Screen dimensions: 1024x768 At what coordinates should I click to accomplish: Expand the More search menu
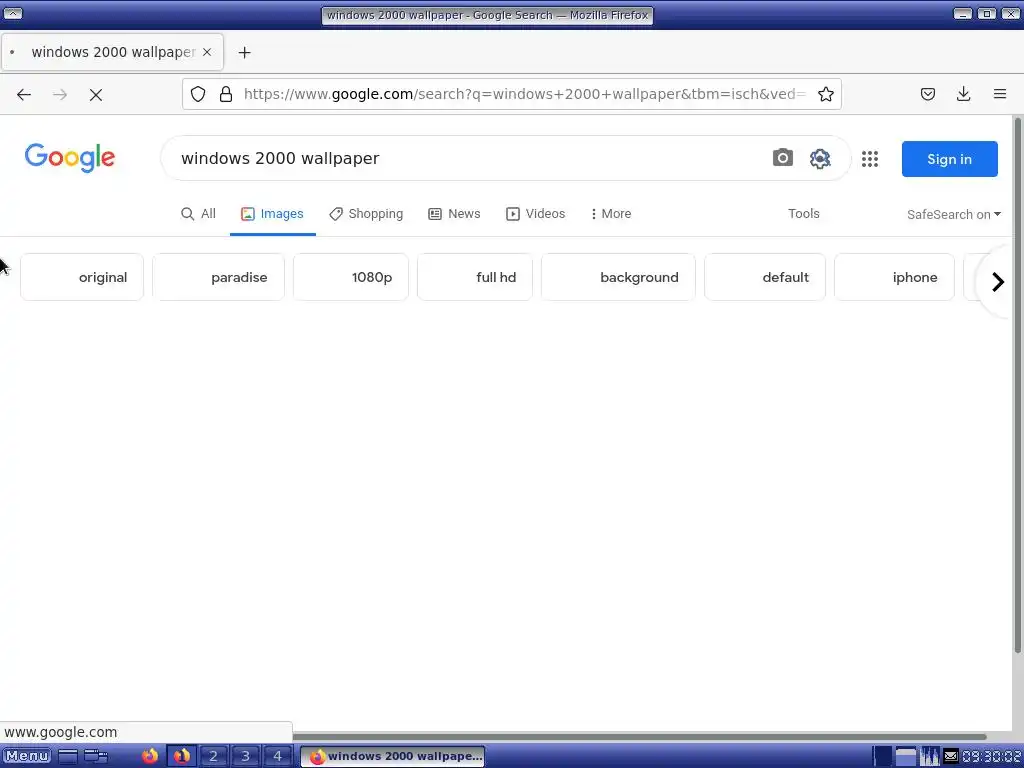[610, 214]
